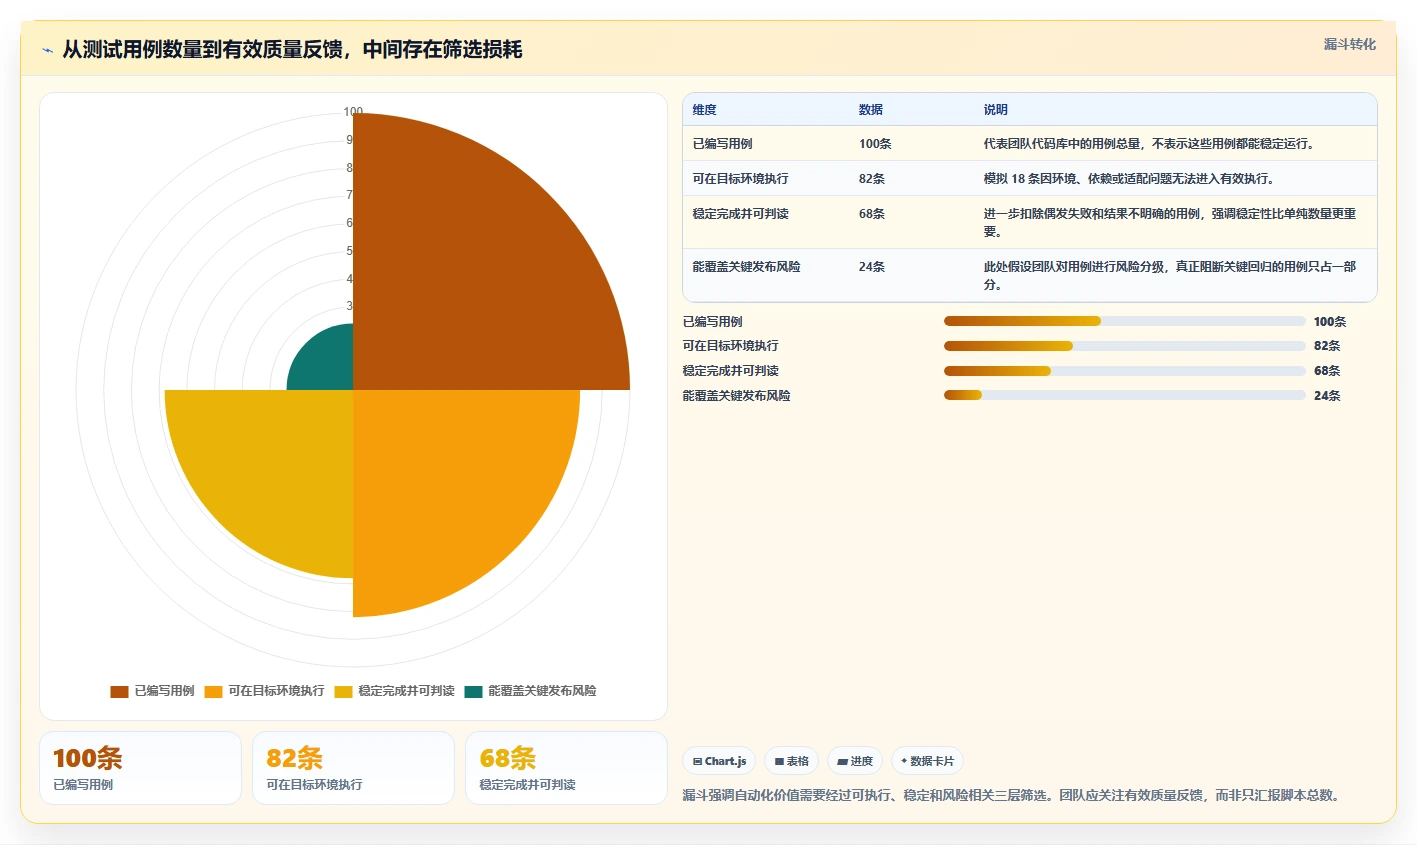1417x845 pixels.
Task: Select the 数据卡片 tag chip
Action: (927, 761)
